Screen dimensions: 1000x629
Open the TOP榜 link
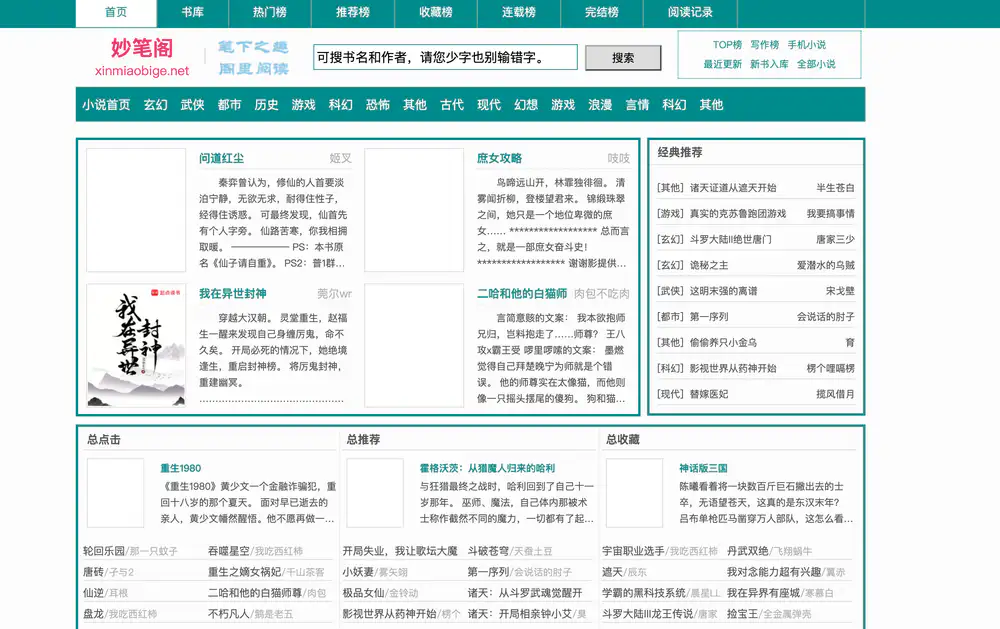click(x=727, y=45)
